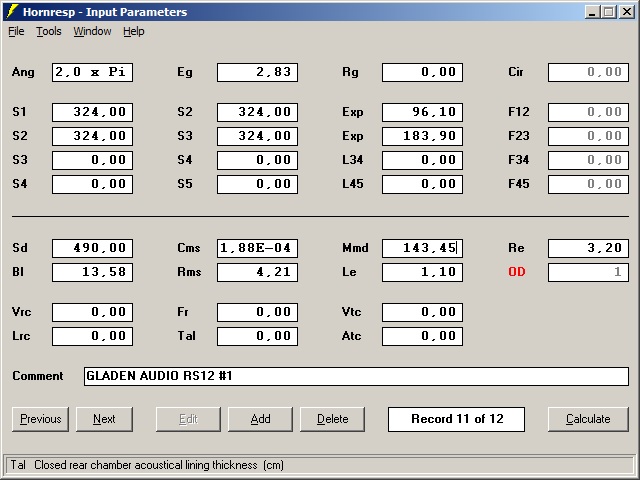The height and width of the screenshot is (480, 640).
Task: Go to the Previous record
Action: (40, 419)
